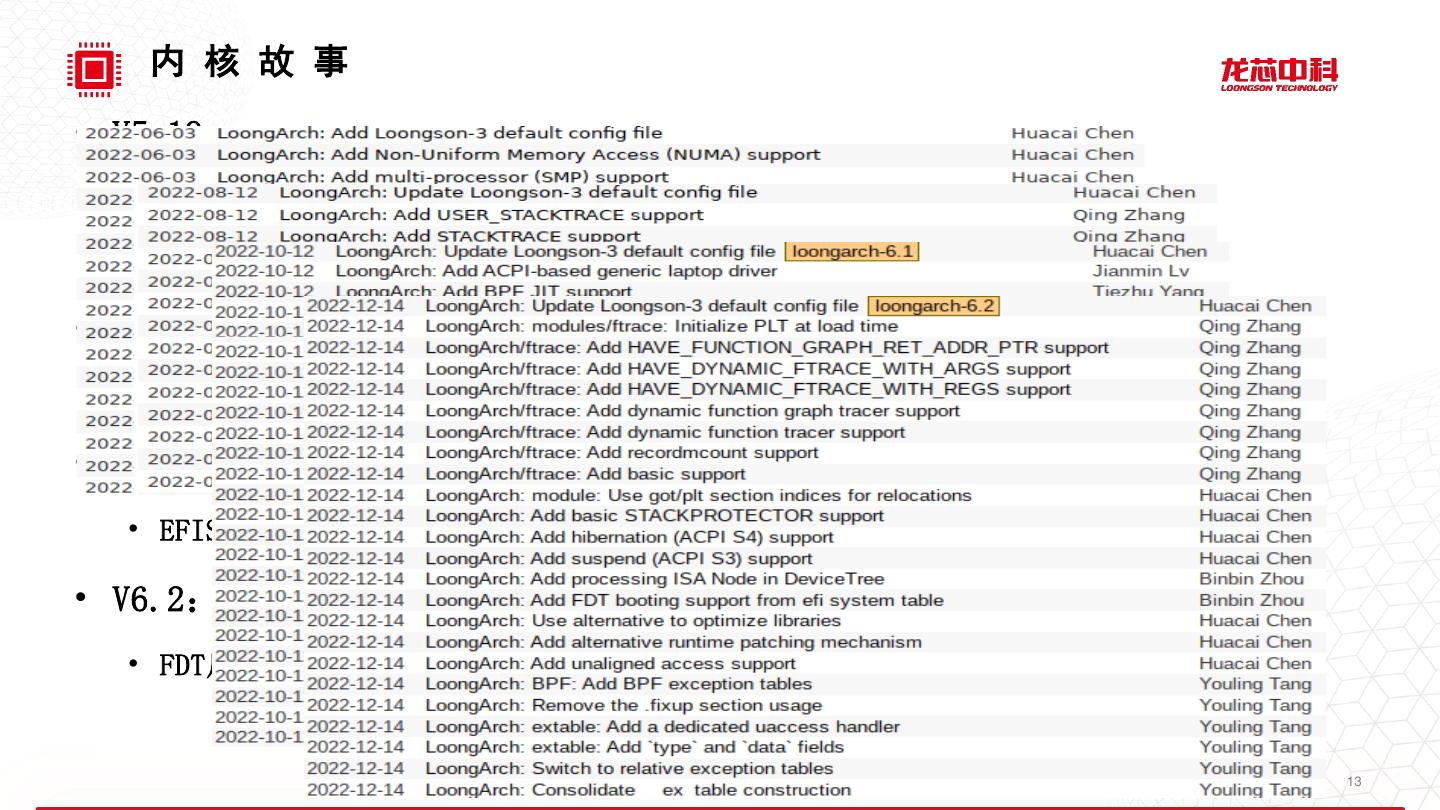Click the Add basic STACKPROTECTOR support commit

(654, 516)
